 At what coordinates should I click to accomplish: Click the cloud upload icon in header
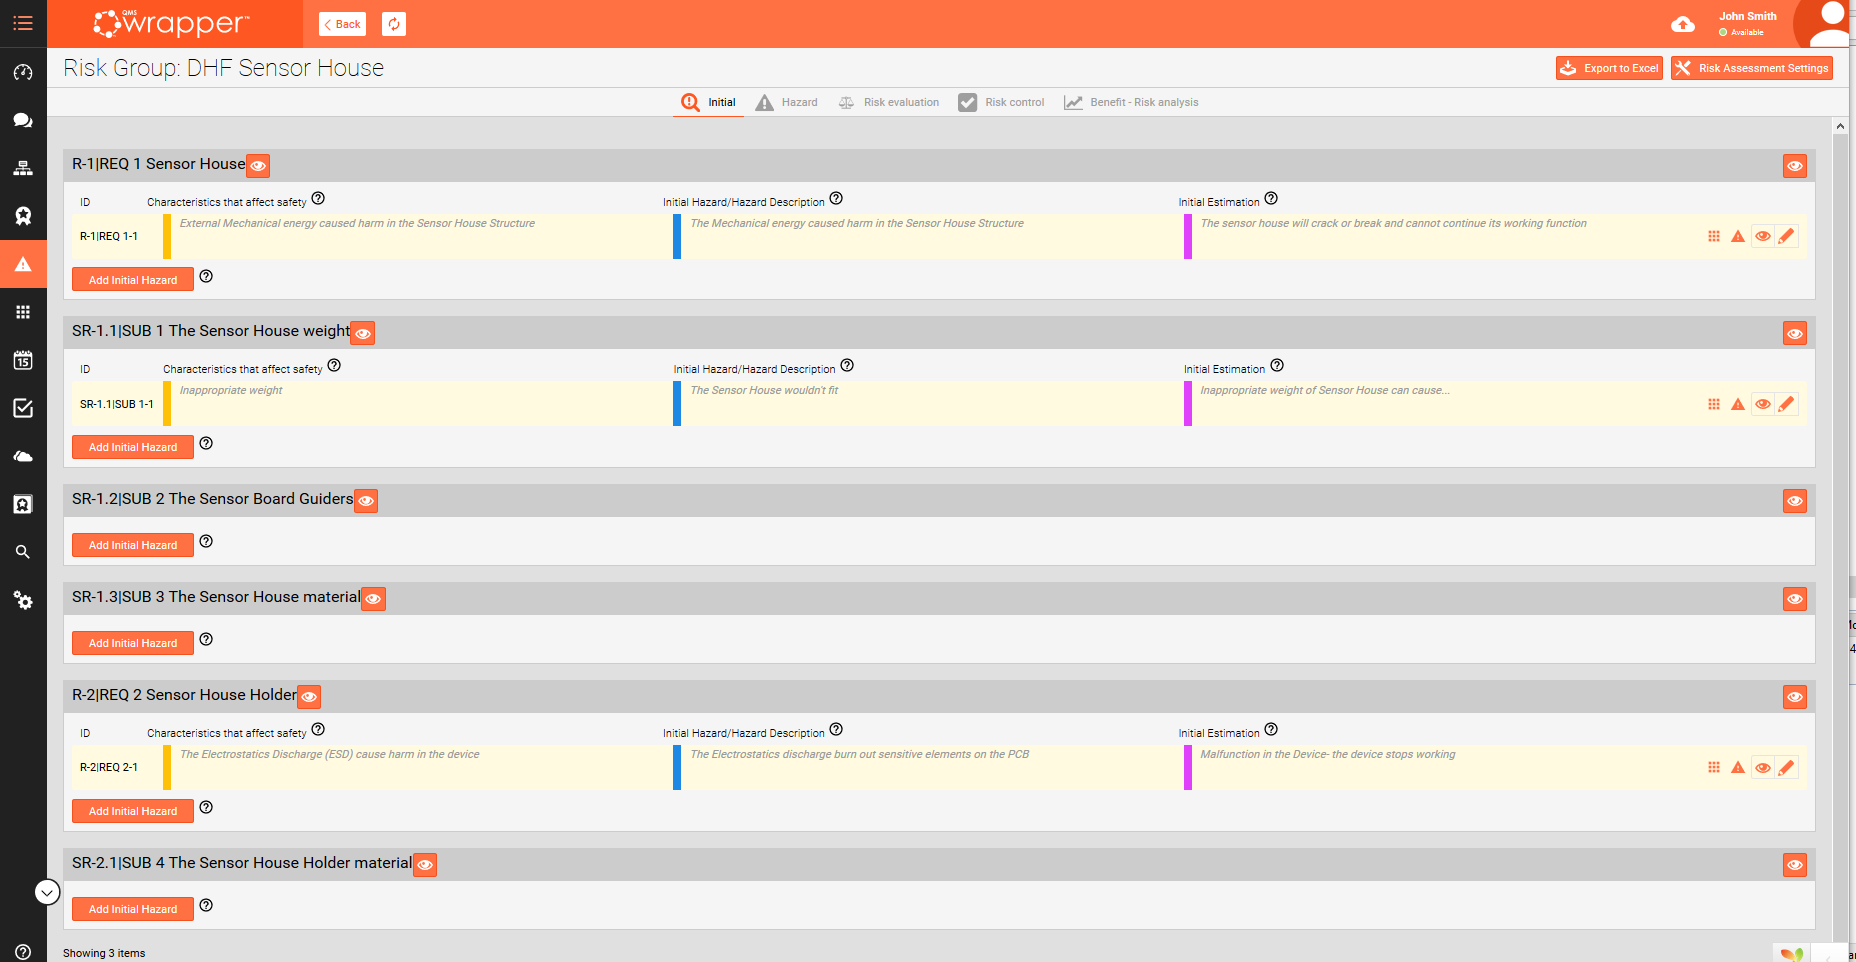click(1683, 24)
